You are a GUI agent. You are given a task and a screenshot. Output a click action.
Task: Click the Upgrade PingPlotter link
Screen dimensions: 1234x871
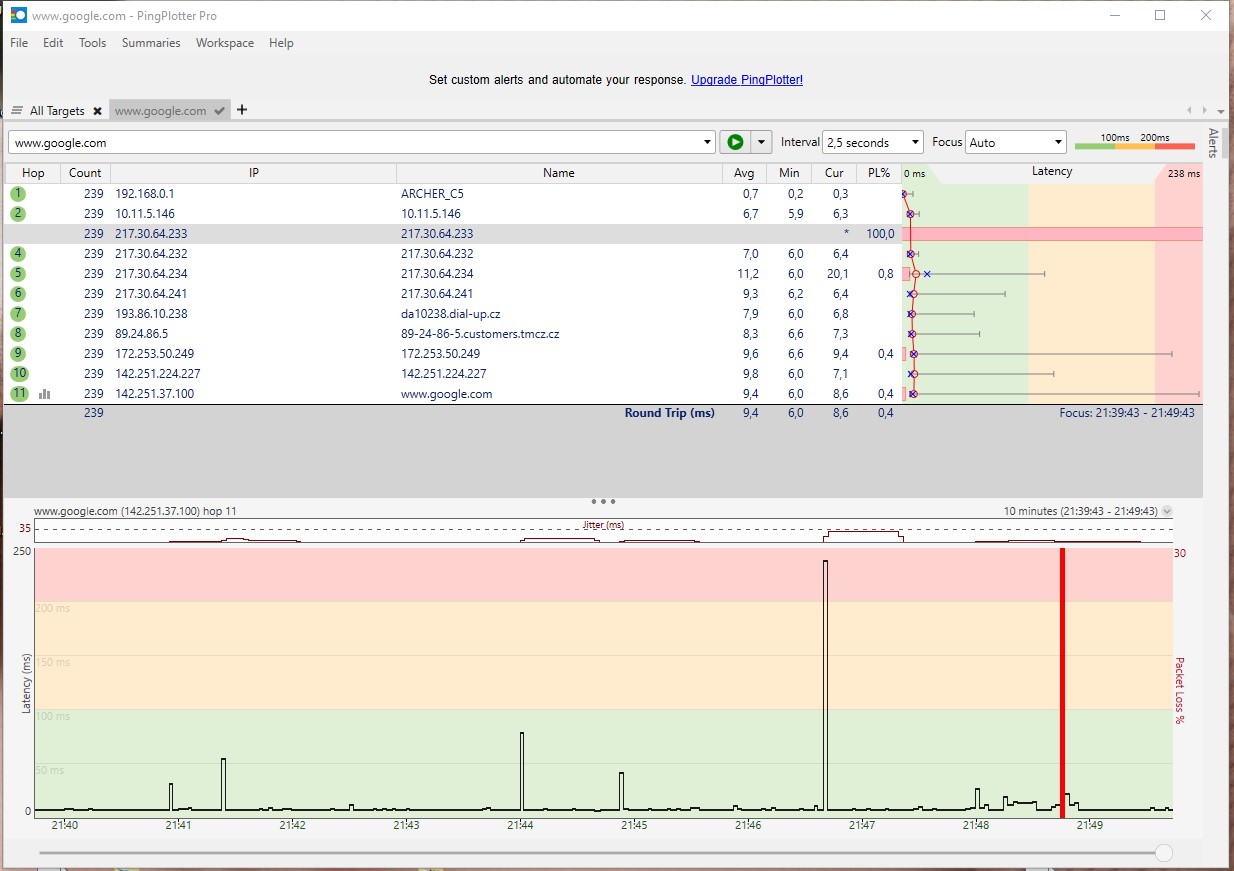(746, 80)
